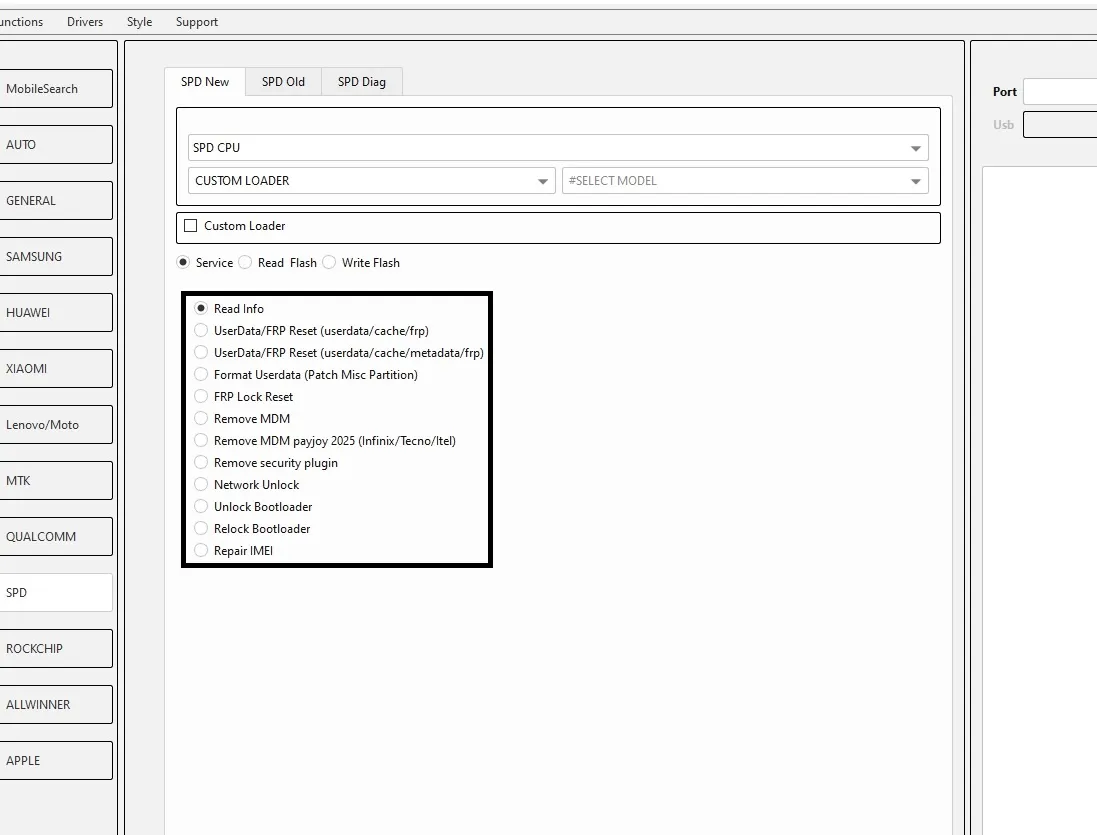Click the XIAOMI sidebar button

point(55,369)
